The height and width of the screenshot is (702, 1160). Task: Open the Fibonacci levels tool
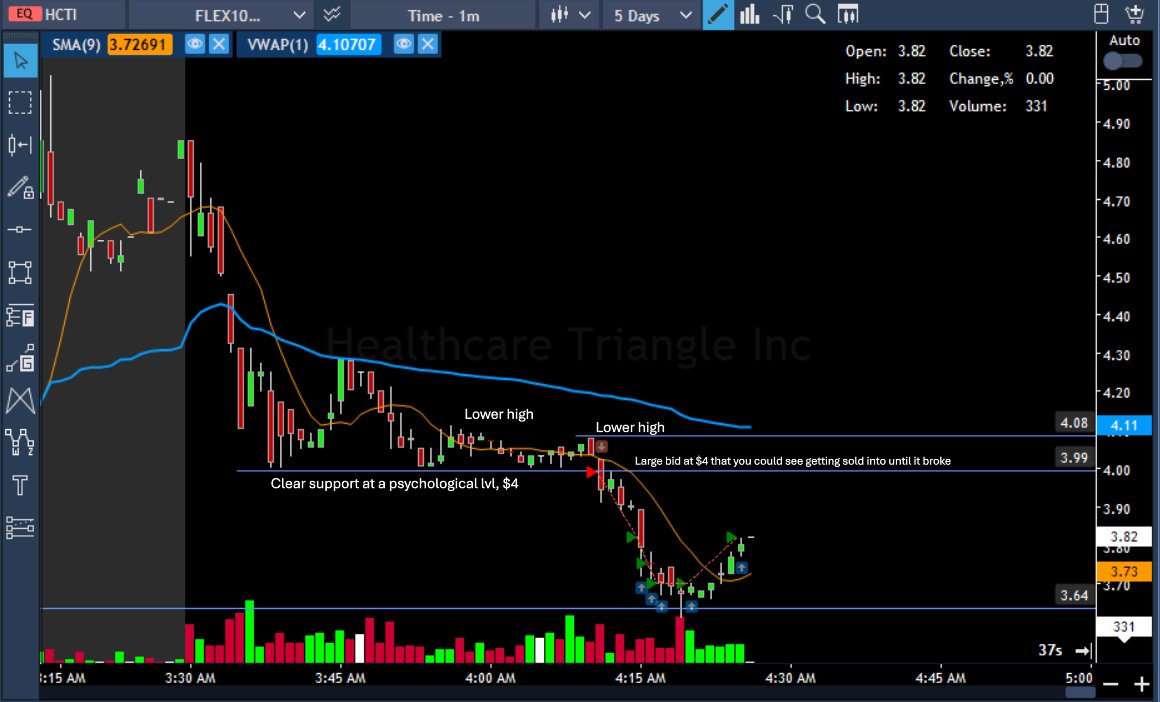tap(20, 317)
